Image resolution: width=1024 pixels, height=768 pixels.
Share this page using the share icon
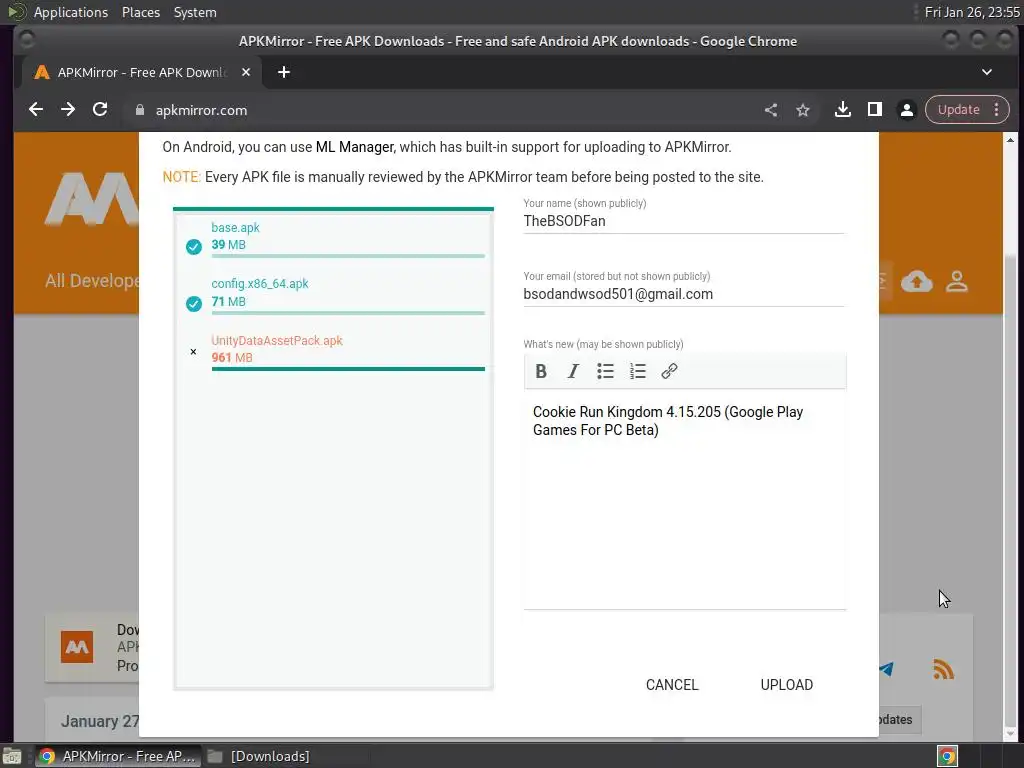(771, 110)
